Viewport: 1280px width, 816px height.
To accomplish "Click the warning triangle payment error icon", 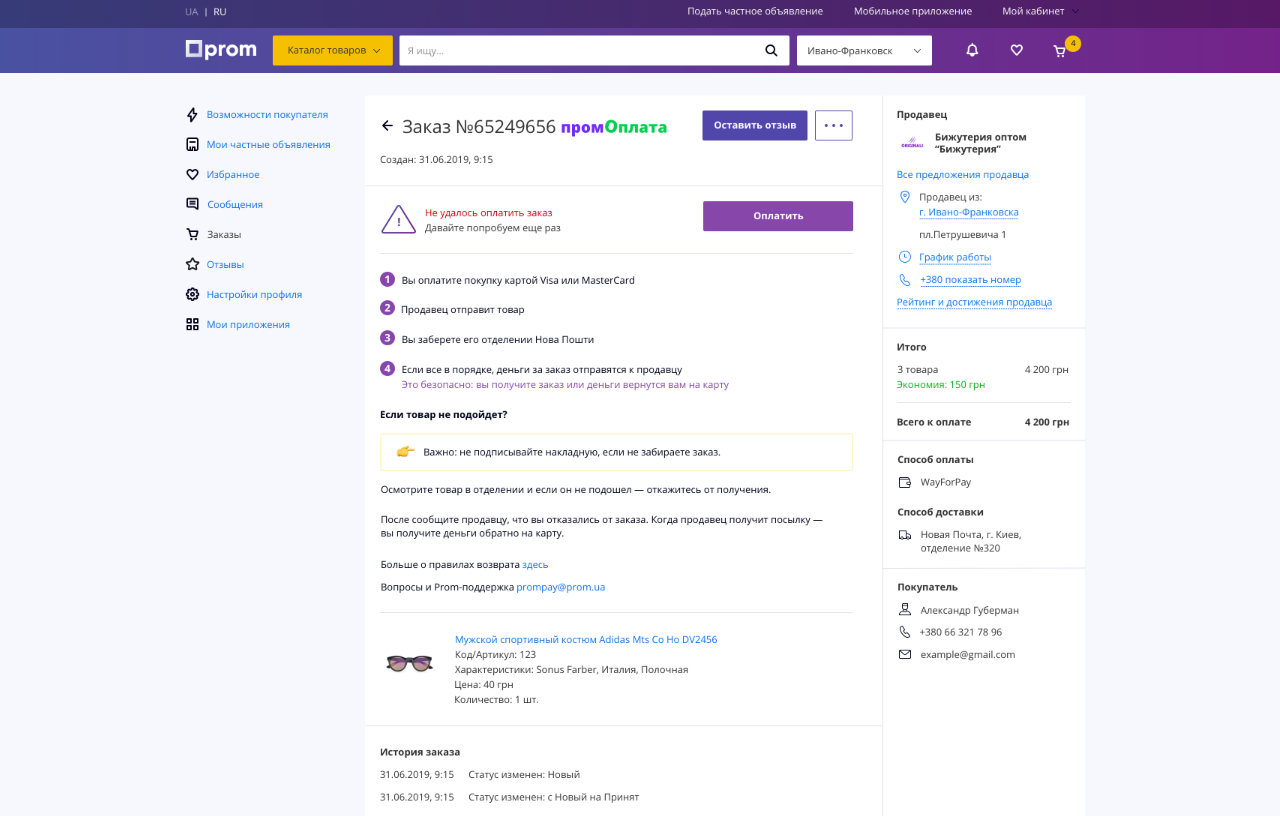I will click(398, 219).
